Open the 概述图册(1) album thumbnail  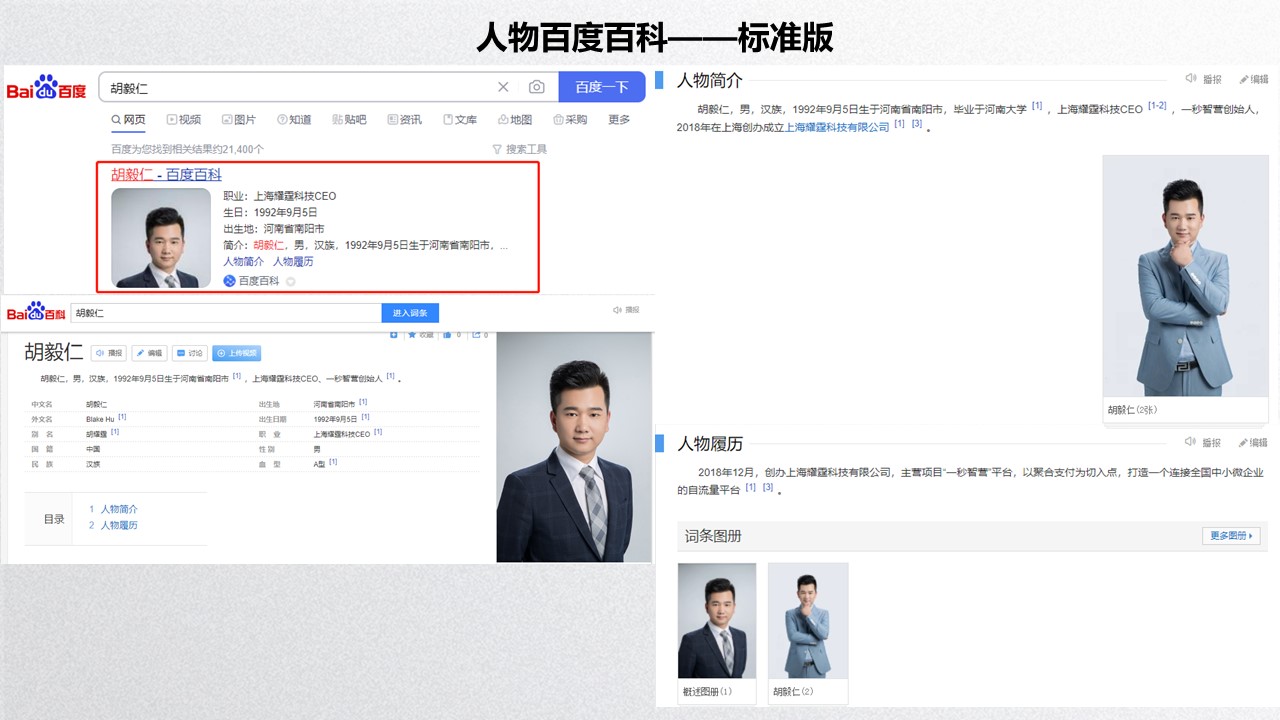pyautogui.click(x=717, y=622)
